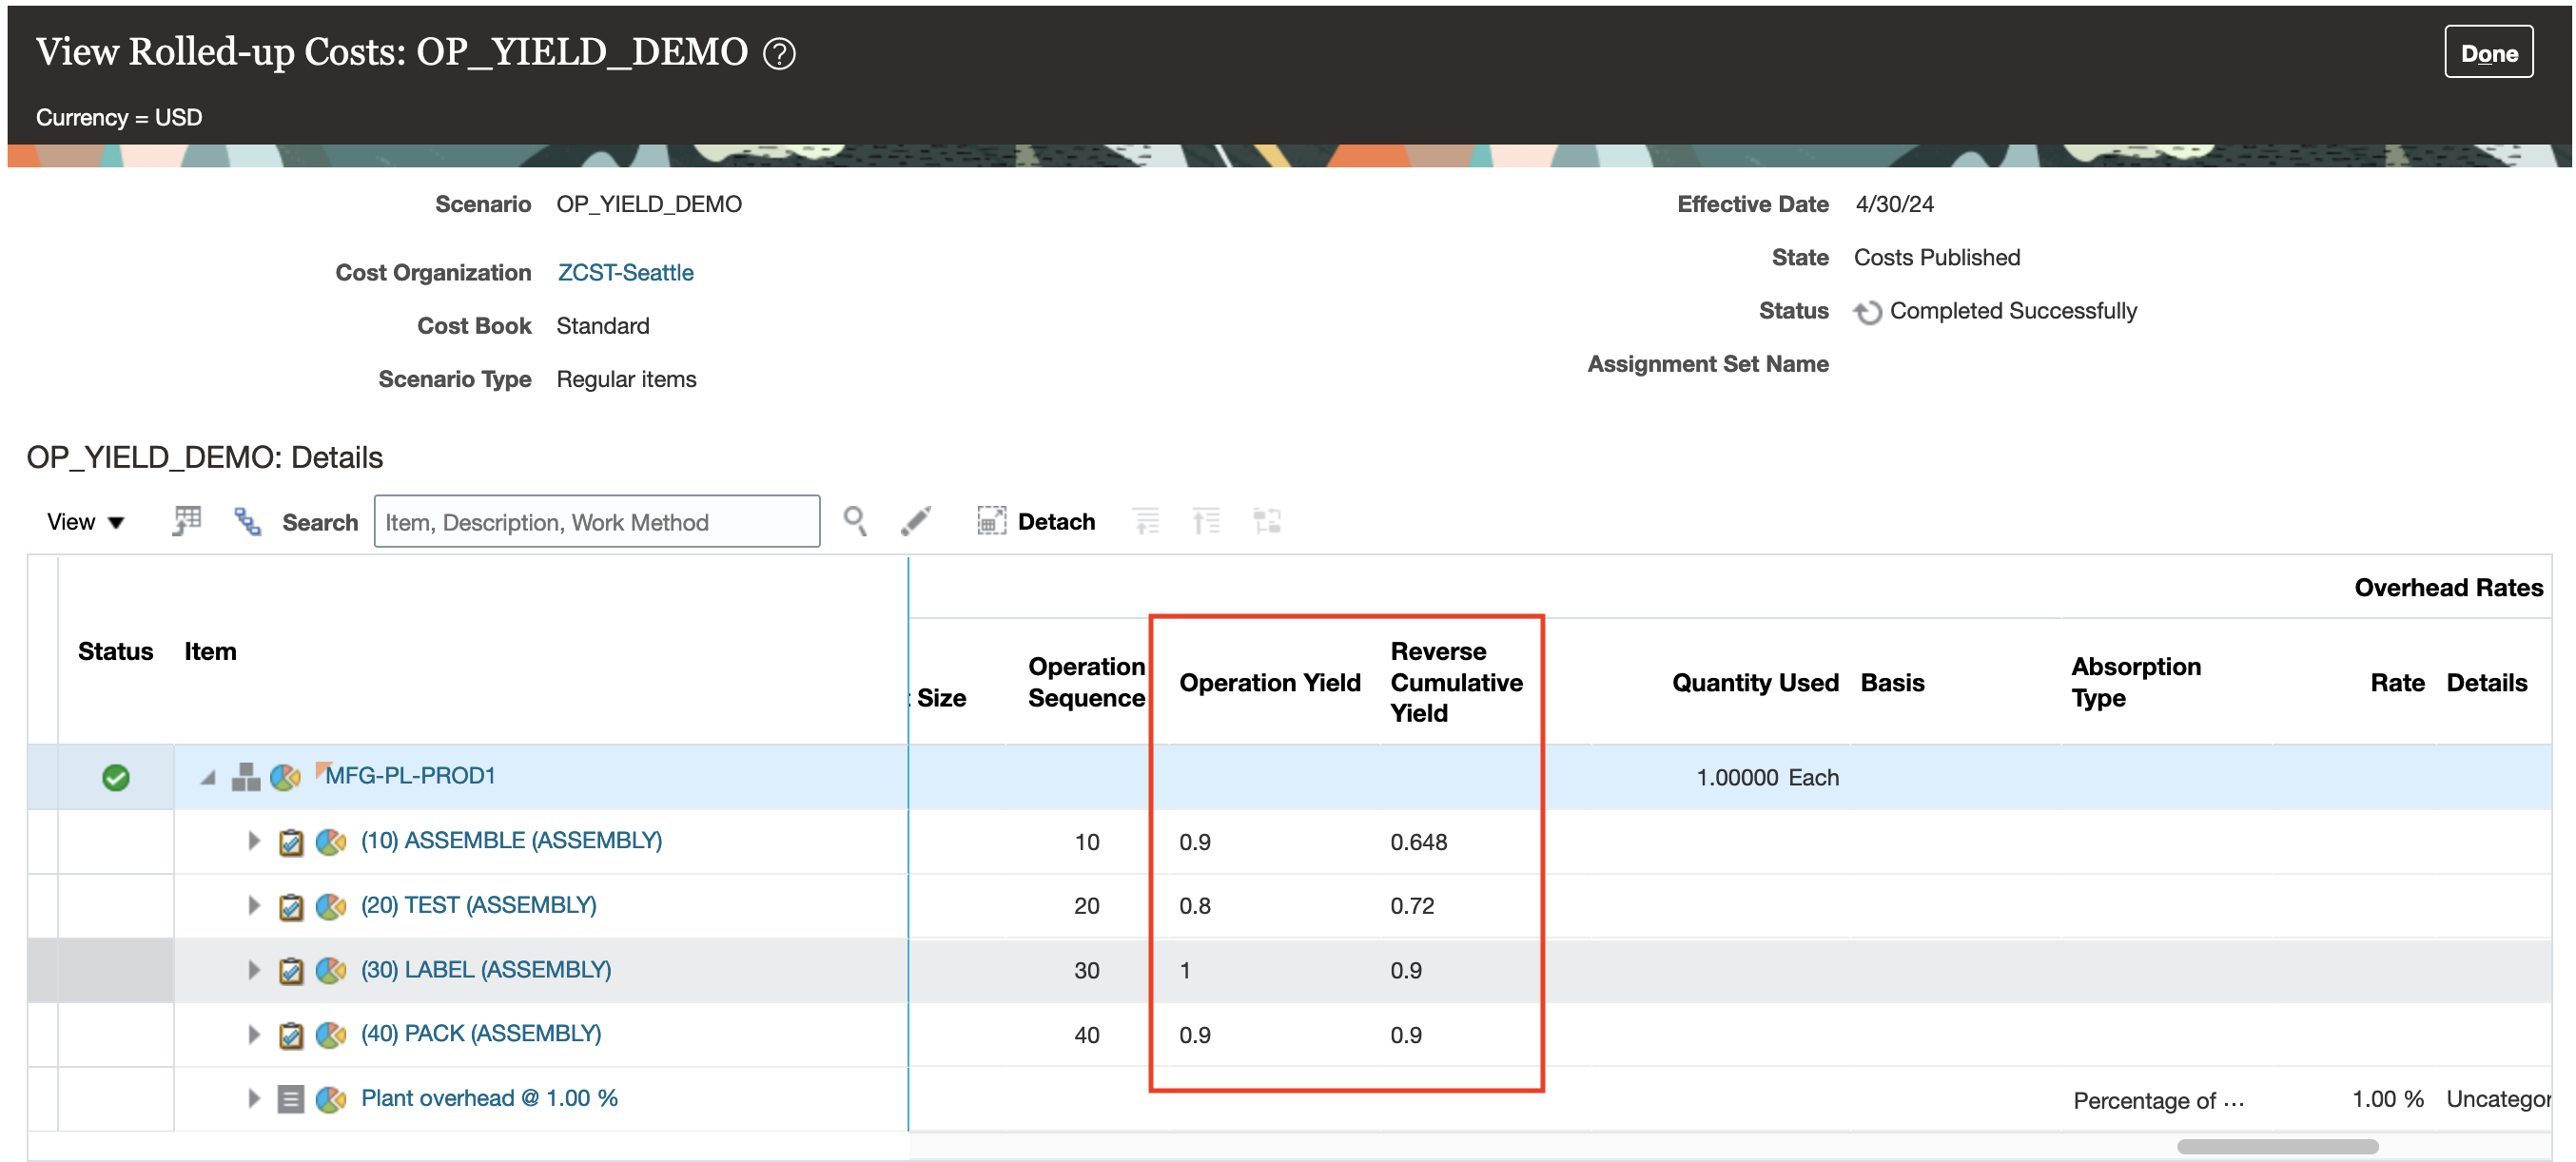The height and width of the screenshot is (1162, 2576).
Task: Click the pencil edit icon
Action: 915,521
